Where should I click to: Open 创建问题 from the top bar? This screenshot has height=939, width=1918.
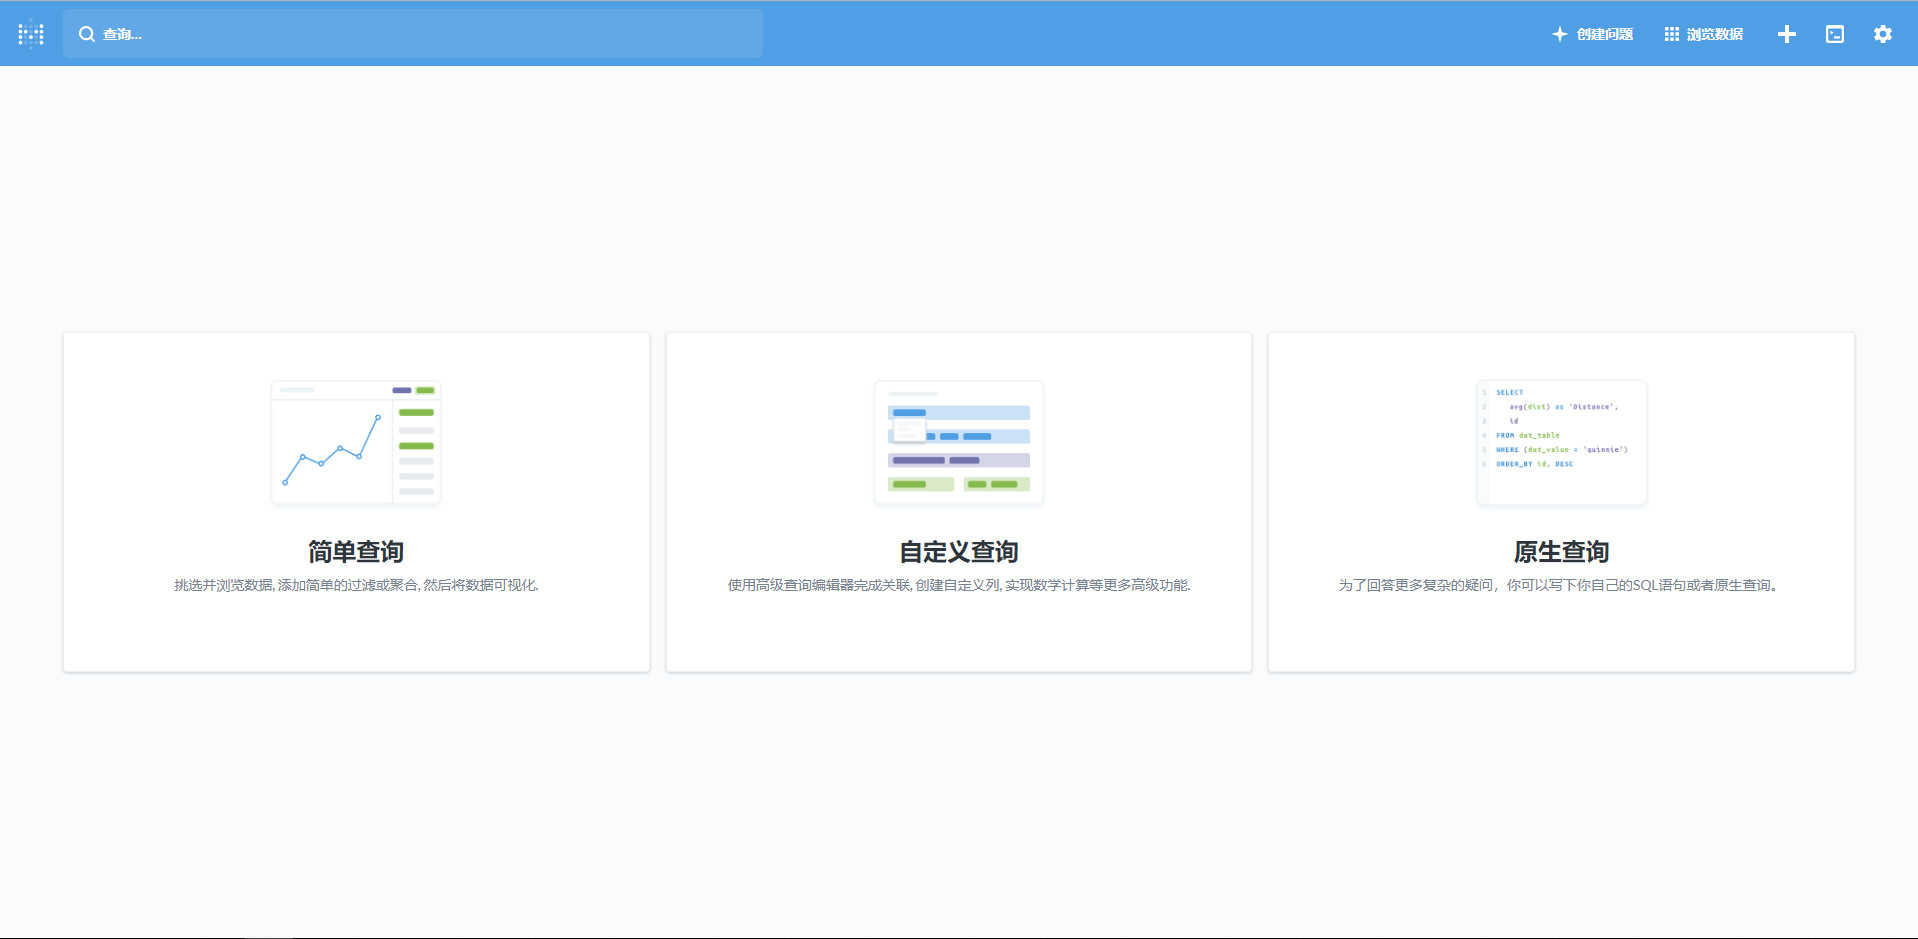1603,33
